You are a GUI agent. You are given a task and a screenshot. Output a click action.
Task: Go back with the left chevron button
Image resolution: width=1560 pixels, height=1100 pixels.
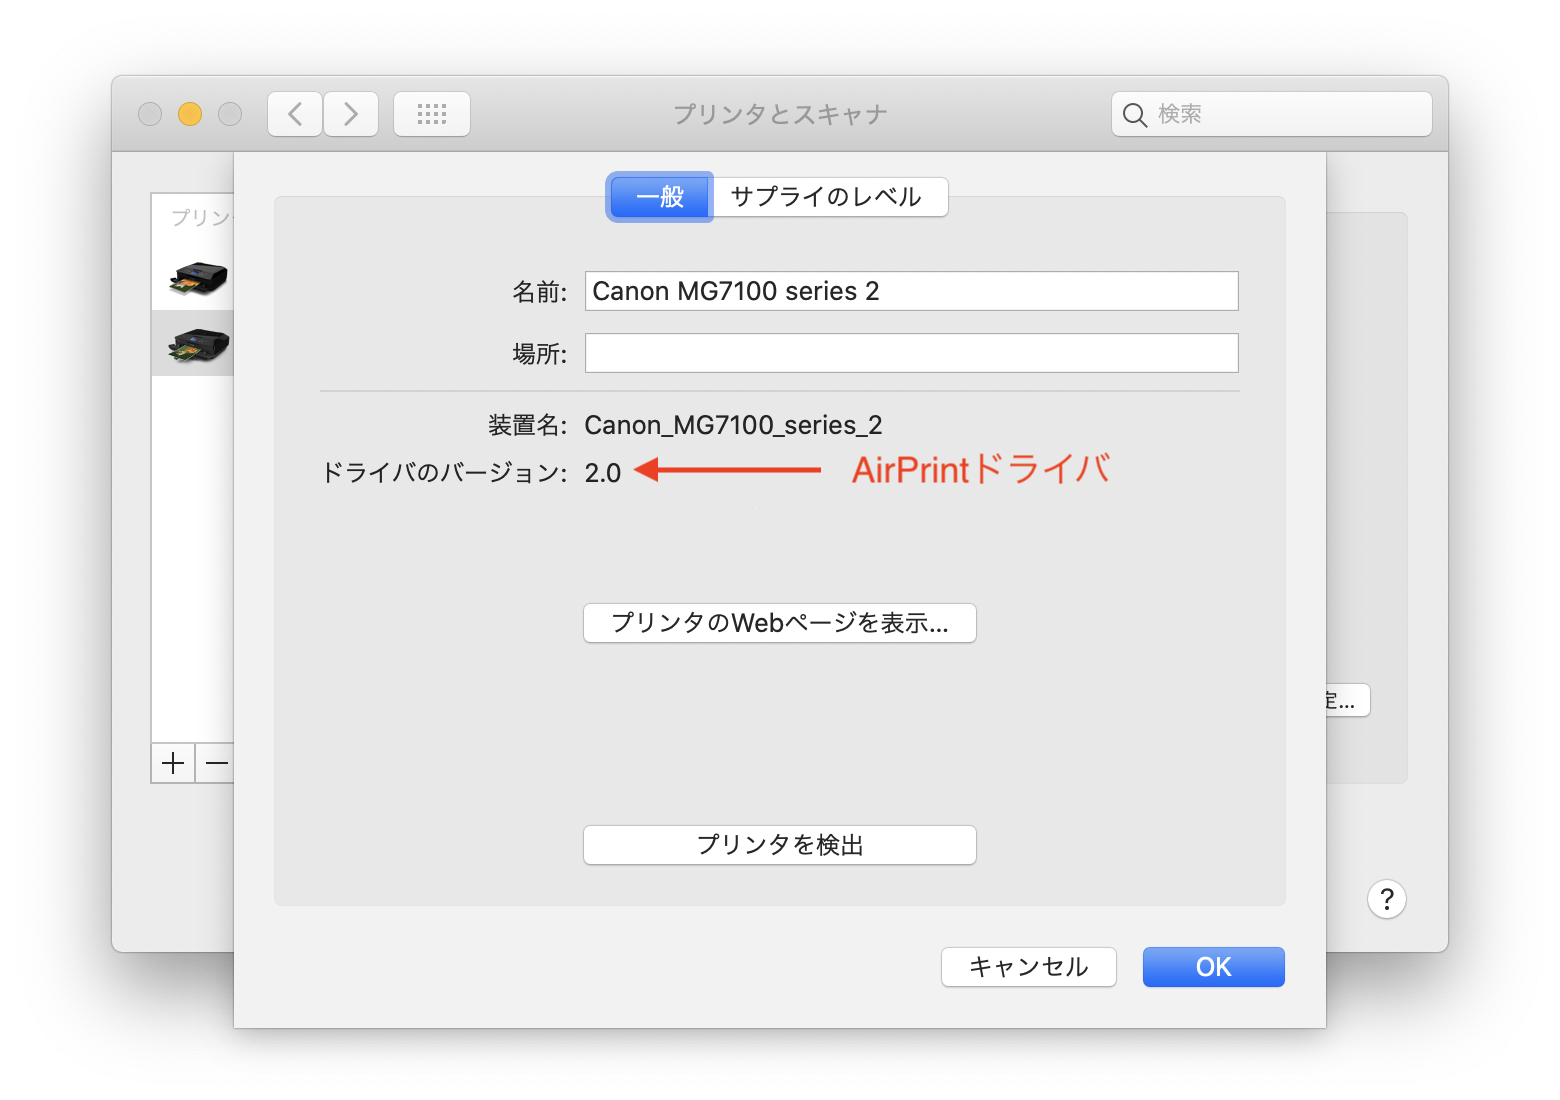point(295,114)
